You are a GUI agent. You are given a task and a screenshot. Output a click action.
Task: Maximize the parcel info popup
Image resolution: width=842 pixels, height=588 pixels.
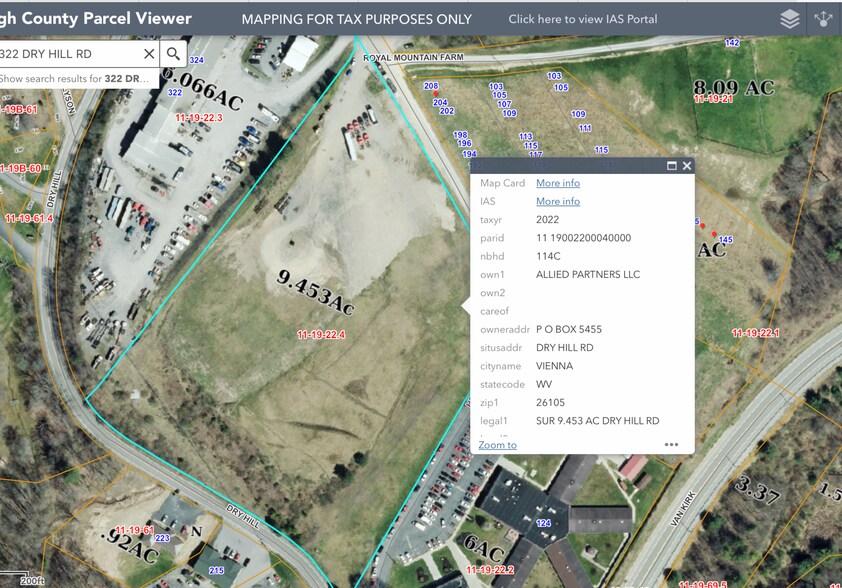point(672,166)
